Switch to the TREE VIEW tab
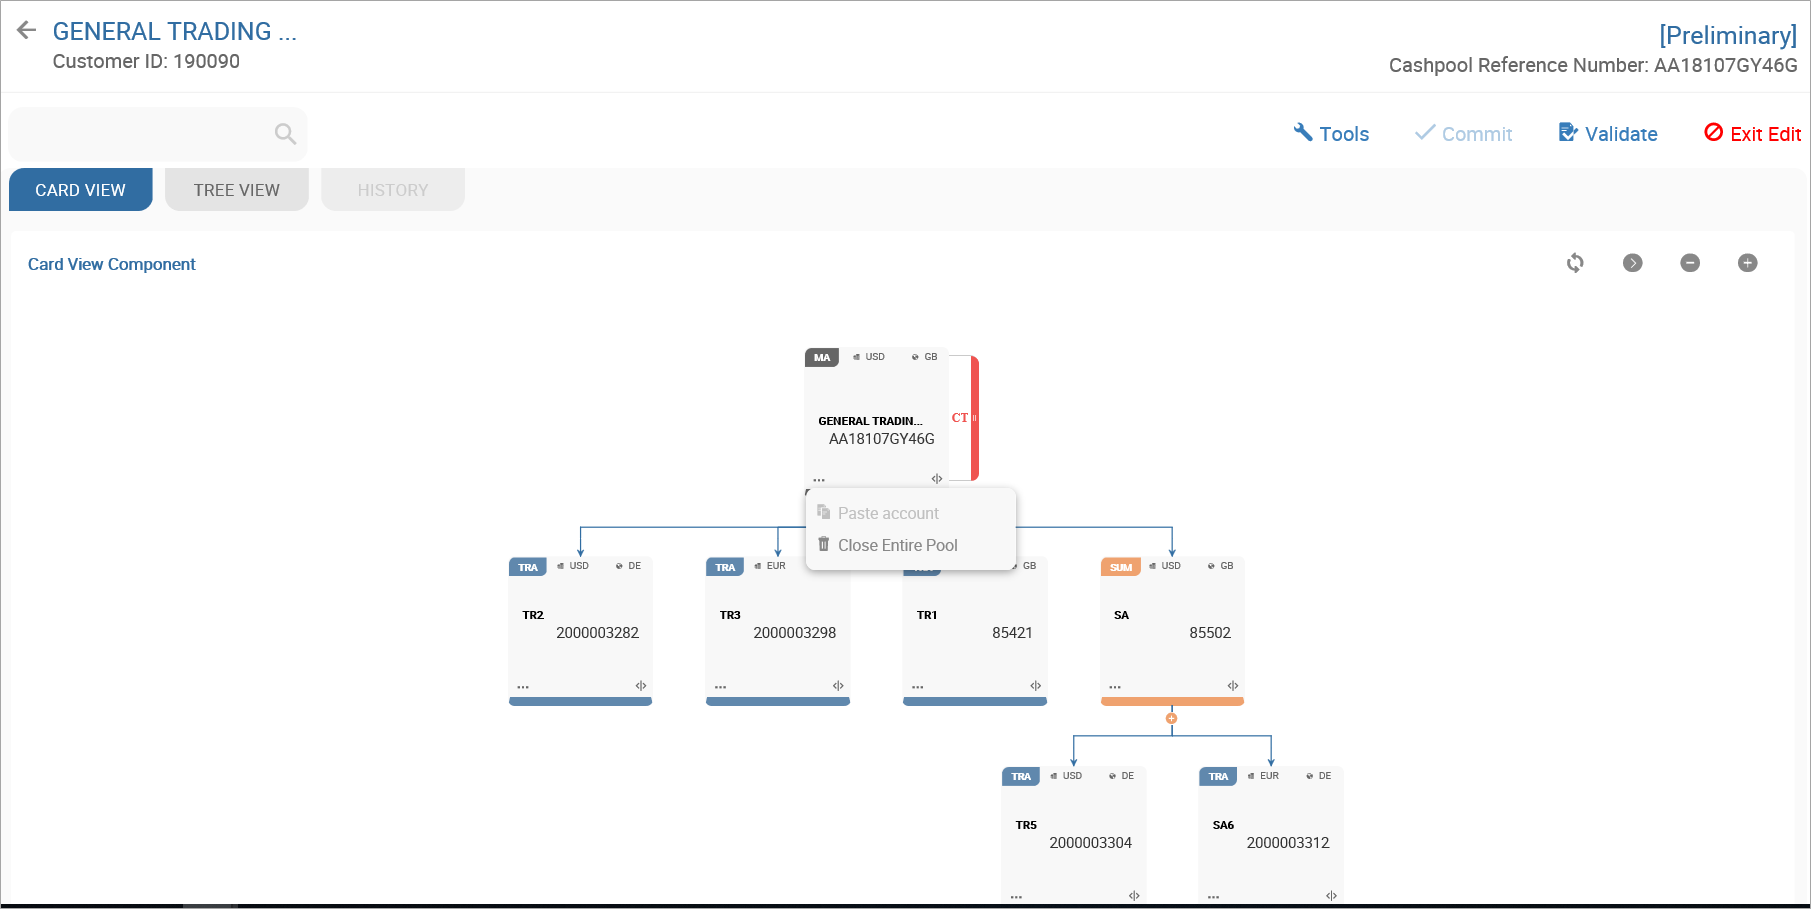The height and width of the screenshot is (909, 1811). pyautogui.click(x=237, y=190)
